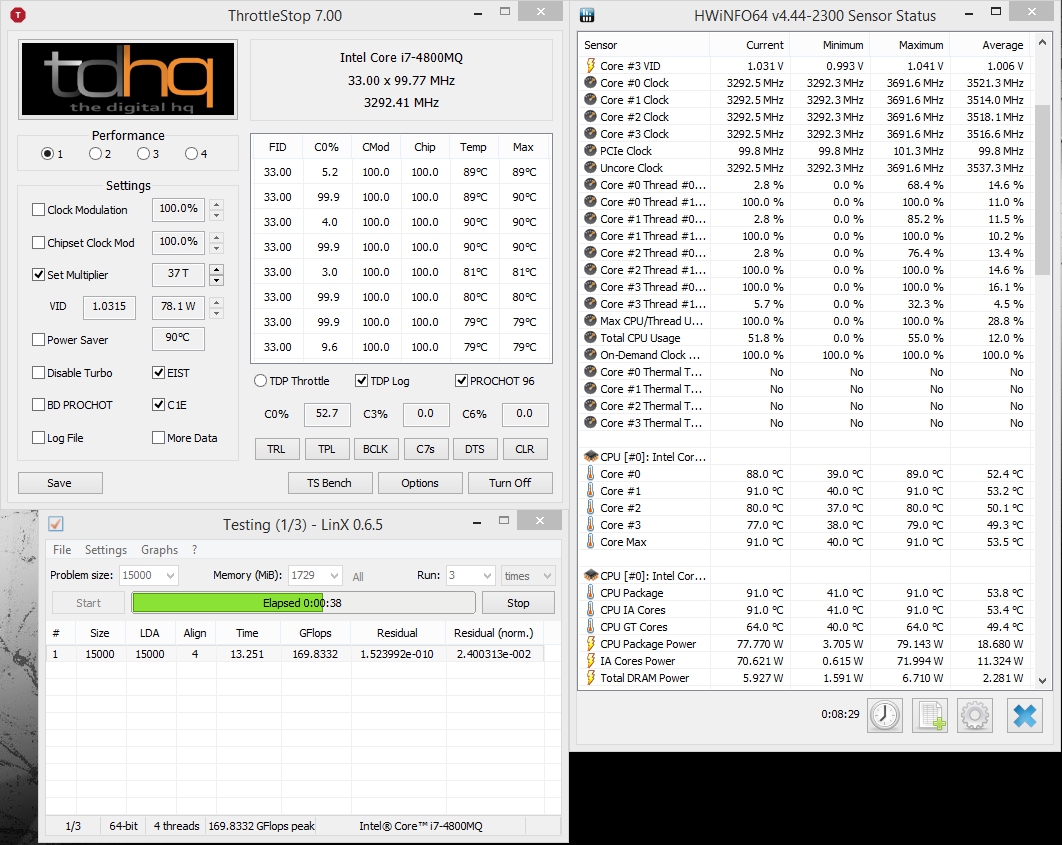Click the Core #0 Clock sensor icon
This screenshot has height=845, width=1062.
(x=590, y=83)
